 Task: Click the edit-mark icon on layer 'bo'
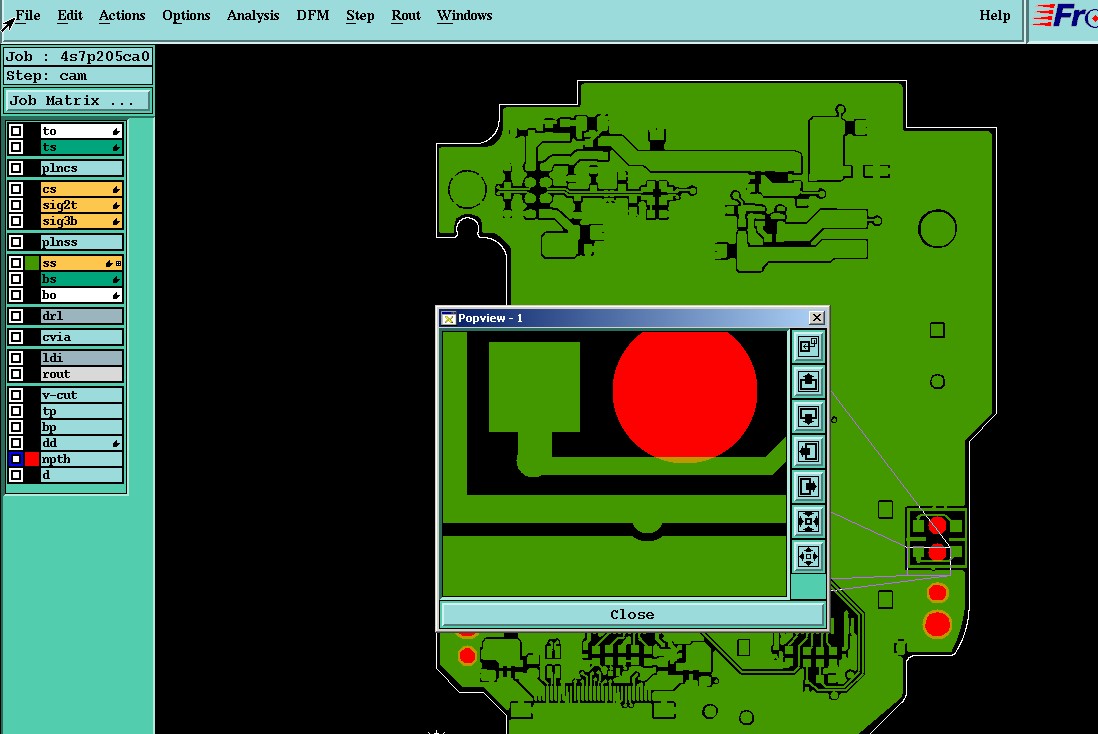(116, 296)
